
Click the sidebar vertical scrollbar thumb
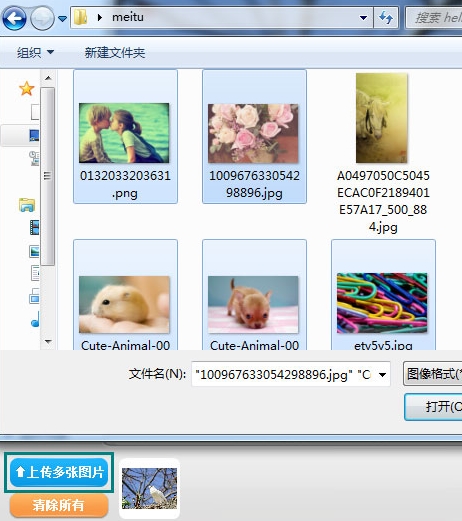click(x=48, y=176)
